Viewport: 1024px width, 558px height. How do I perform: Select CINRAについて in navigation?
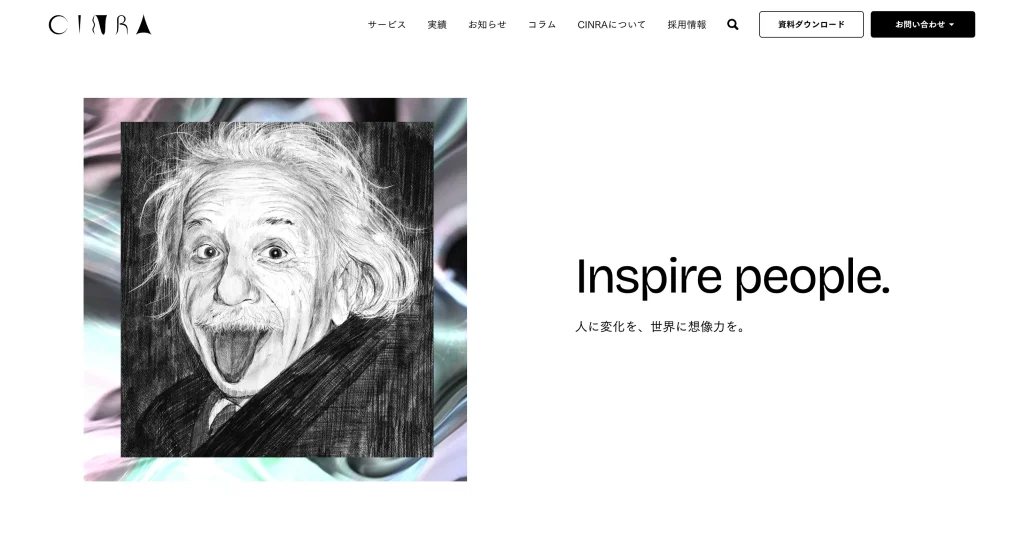(611, 24)
